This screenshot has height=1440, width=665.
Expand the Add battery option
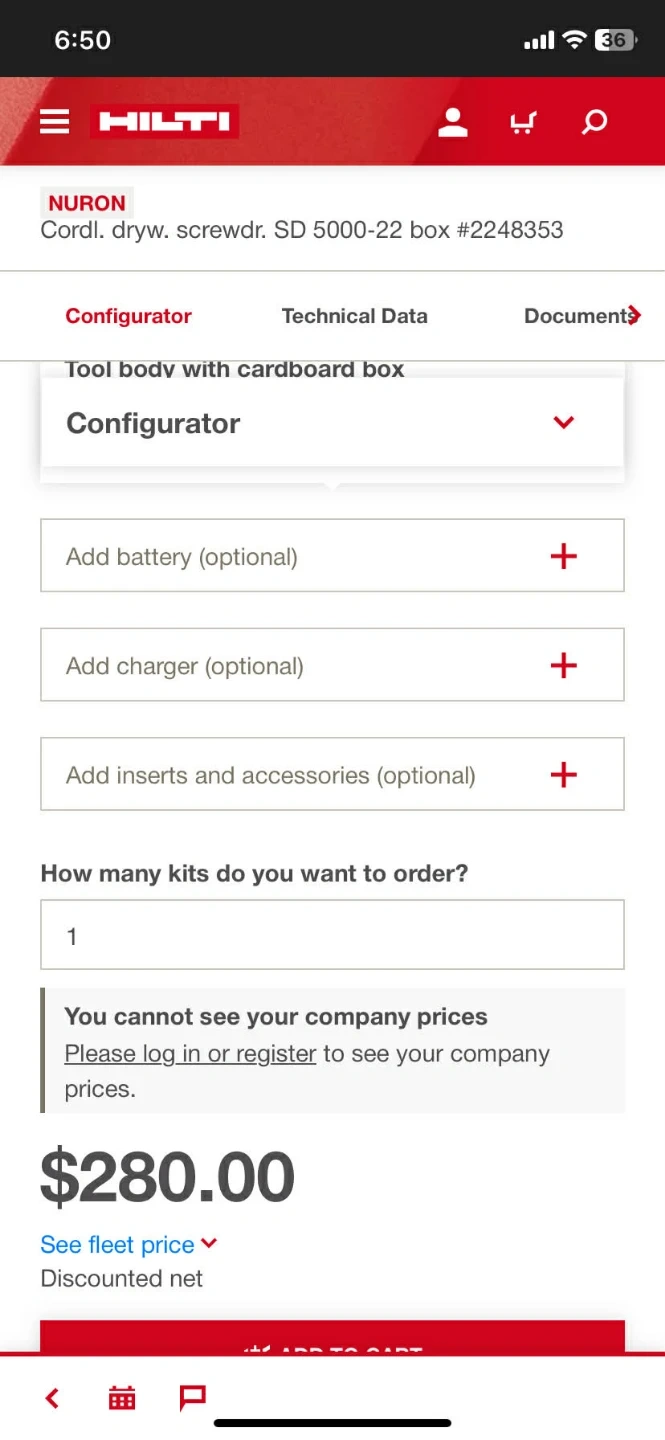pyautogui.click(x=332, y=556)
